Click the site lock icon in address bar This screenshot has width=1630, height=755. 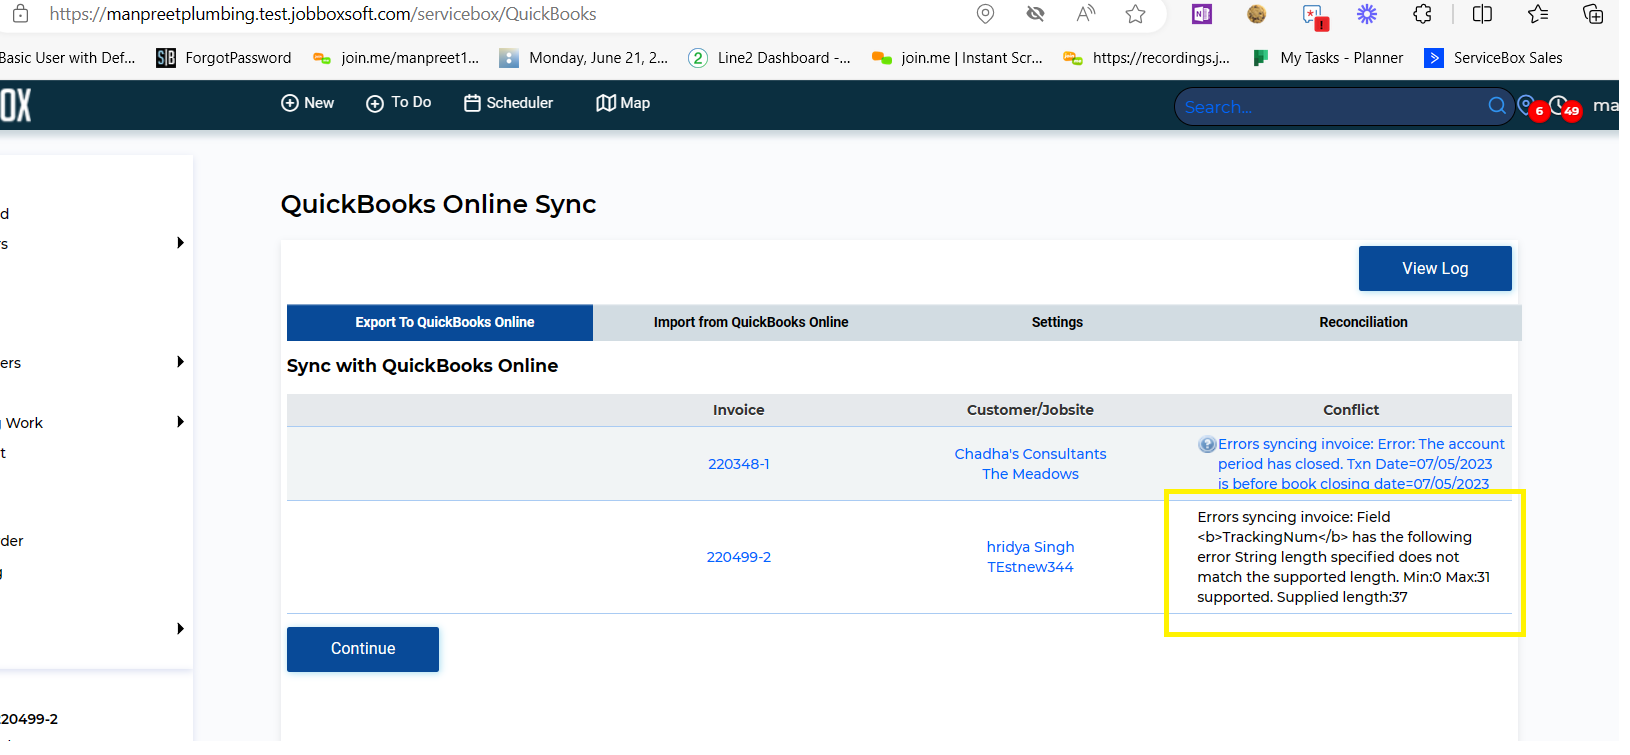pos(20,14)
